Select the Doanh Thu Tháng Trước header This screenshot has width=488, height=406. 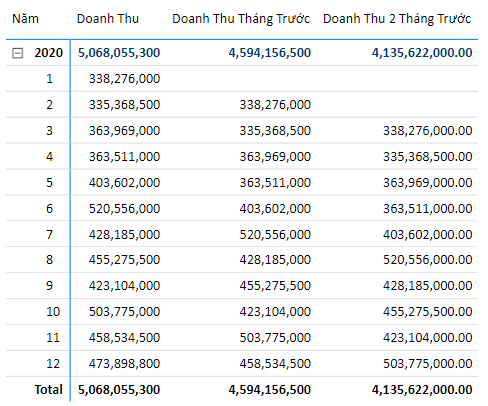241,19
